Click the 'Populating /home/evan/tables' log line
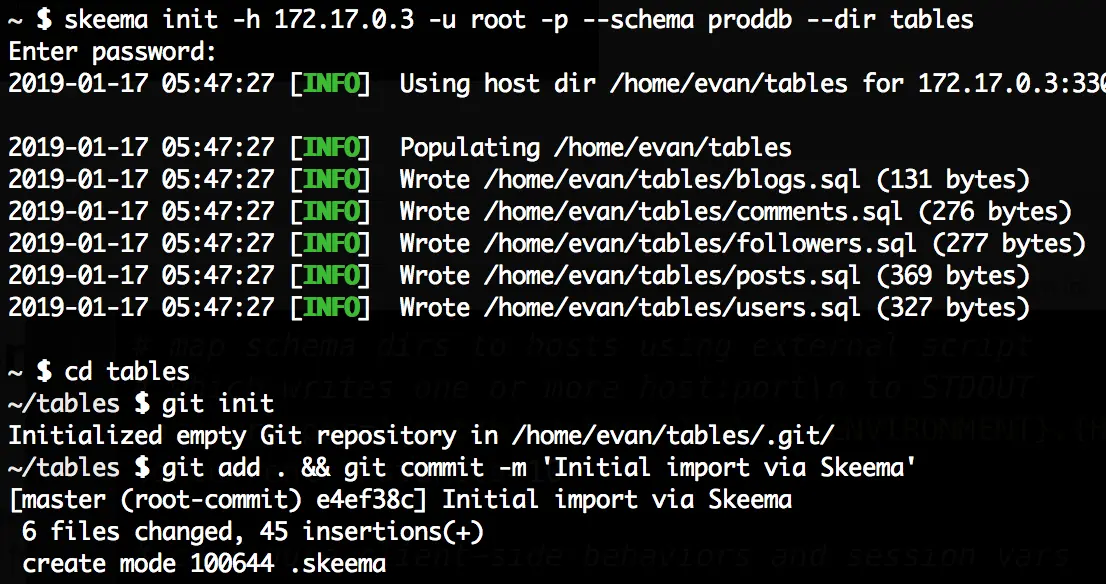The height and width of the screenshot is (584, 1106). pos(595,148)
